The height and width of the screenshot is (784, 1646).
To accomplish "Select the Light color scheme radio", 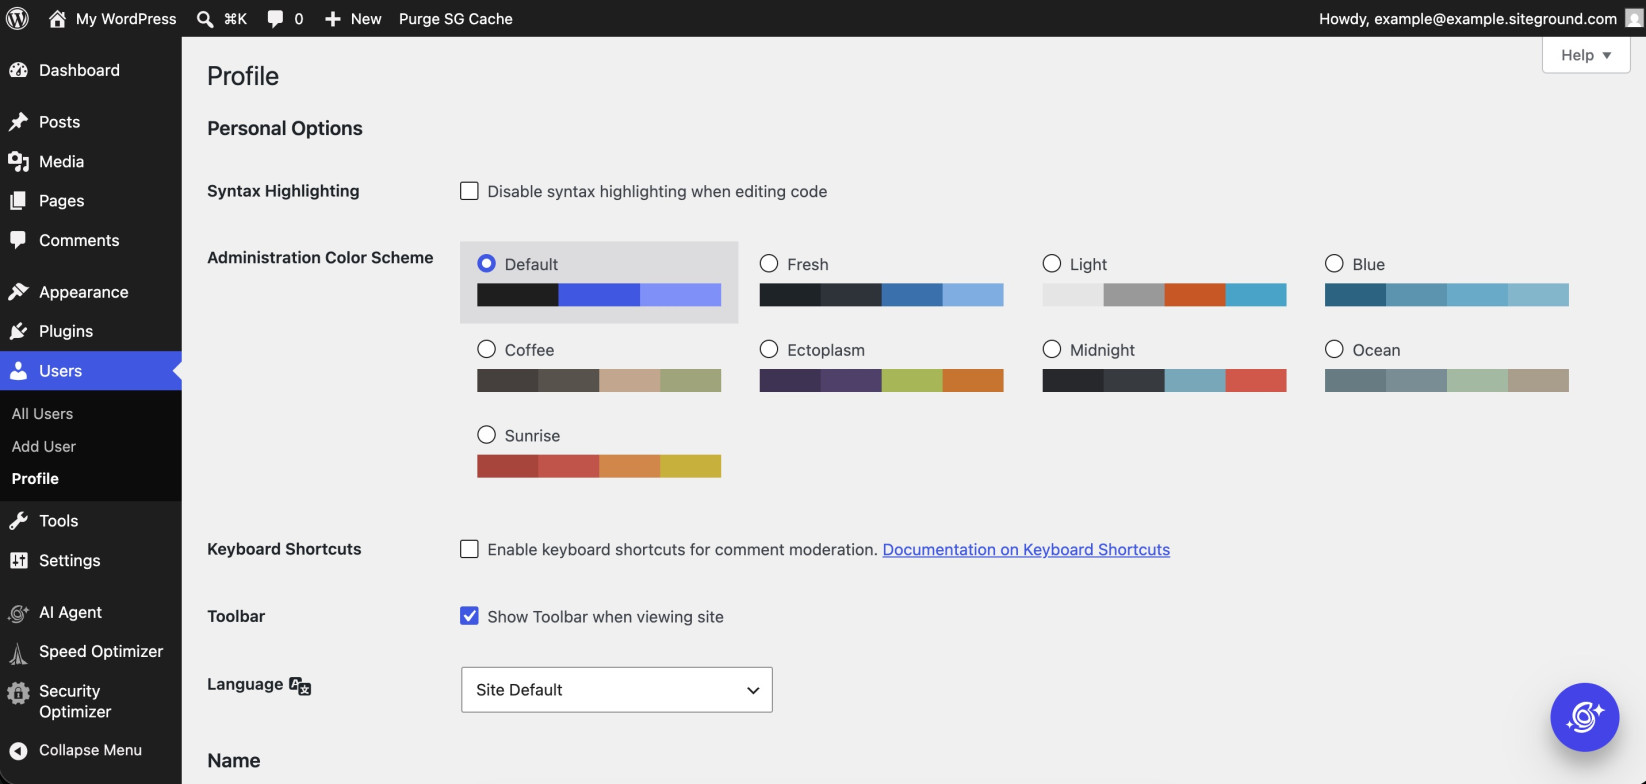I will (1052, 263).
